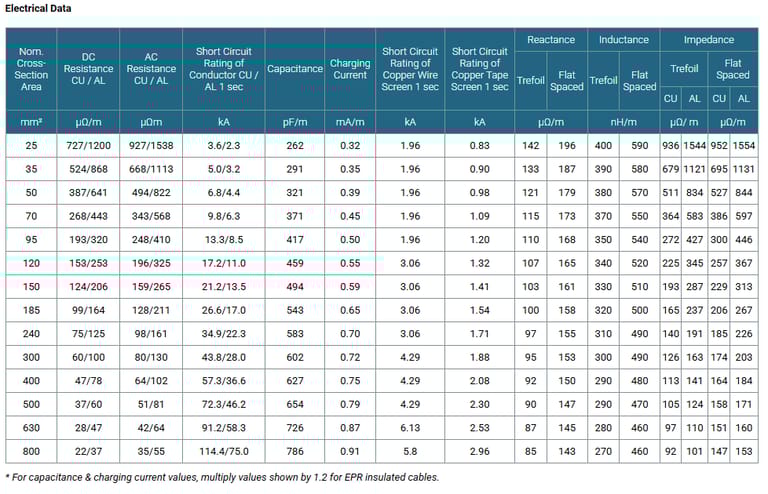
Task: Select DC resistance cell 727/1200
Action: 87,146
